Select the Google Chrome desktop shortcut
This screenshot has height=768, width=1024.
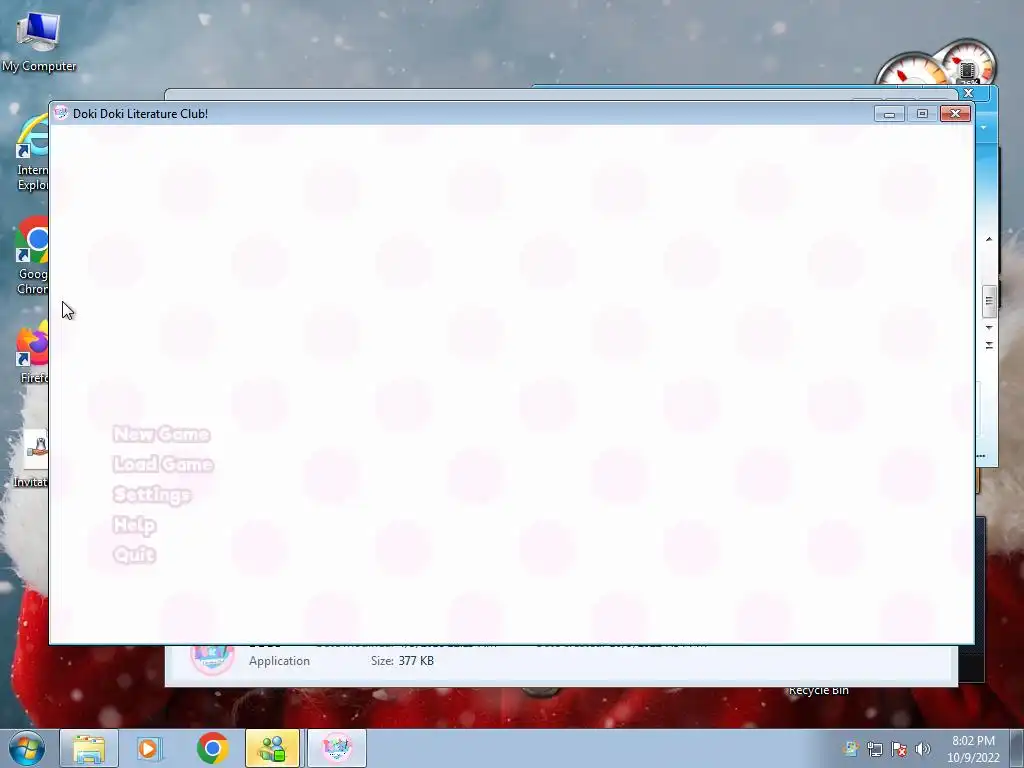click(31, 256)
